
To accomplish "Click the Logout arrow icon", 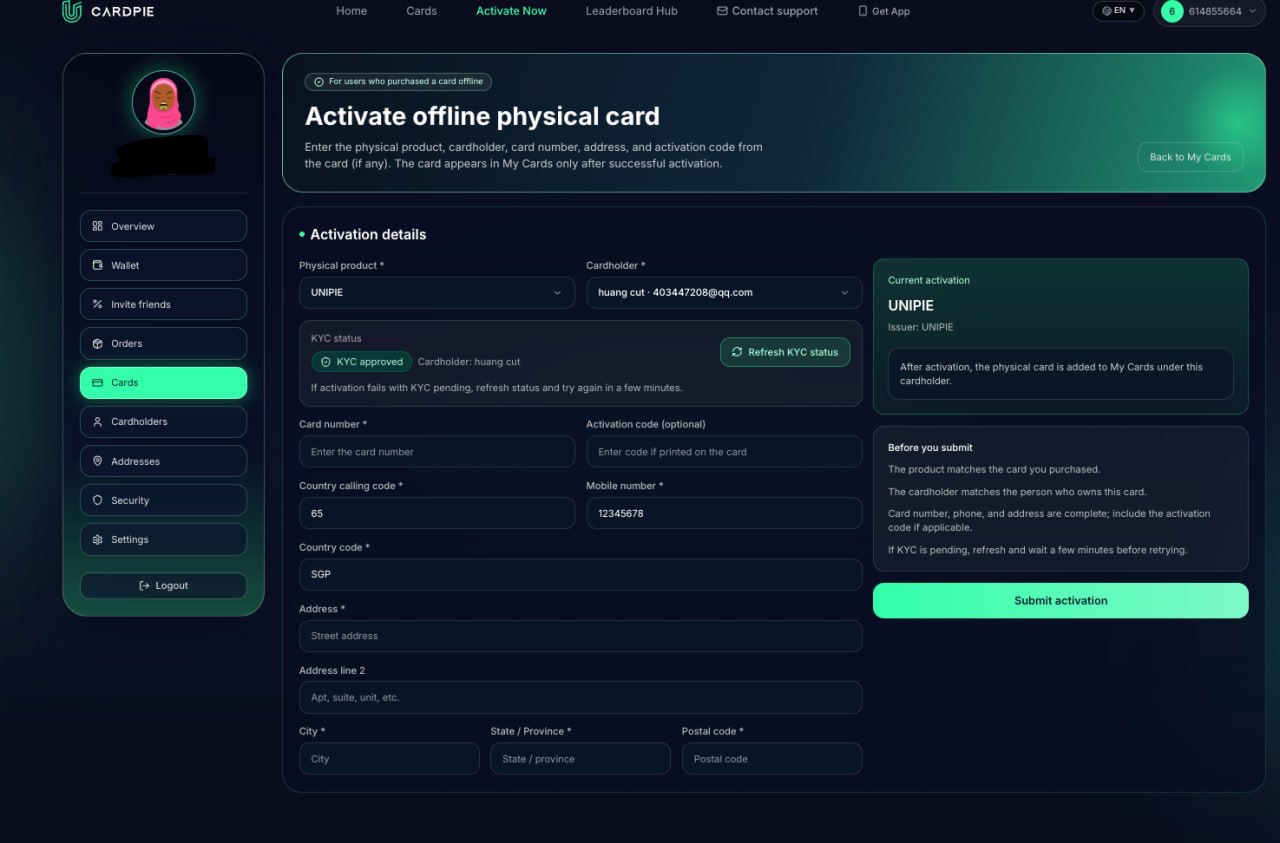I will pyautogui.click(x=144, y=585).
